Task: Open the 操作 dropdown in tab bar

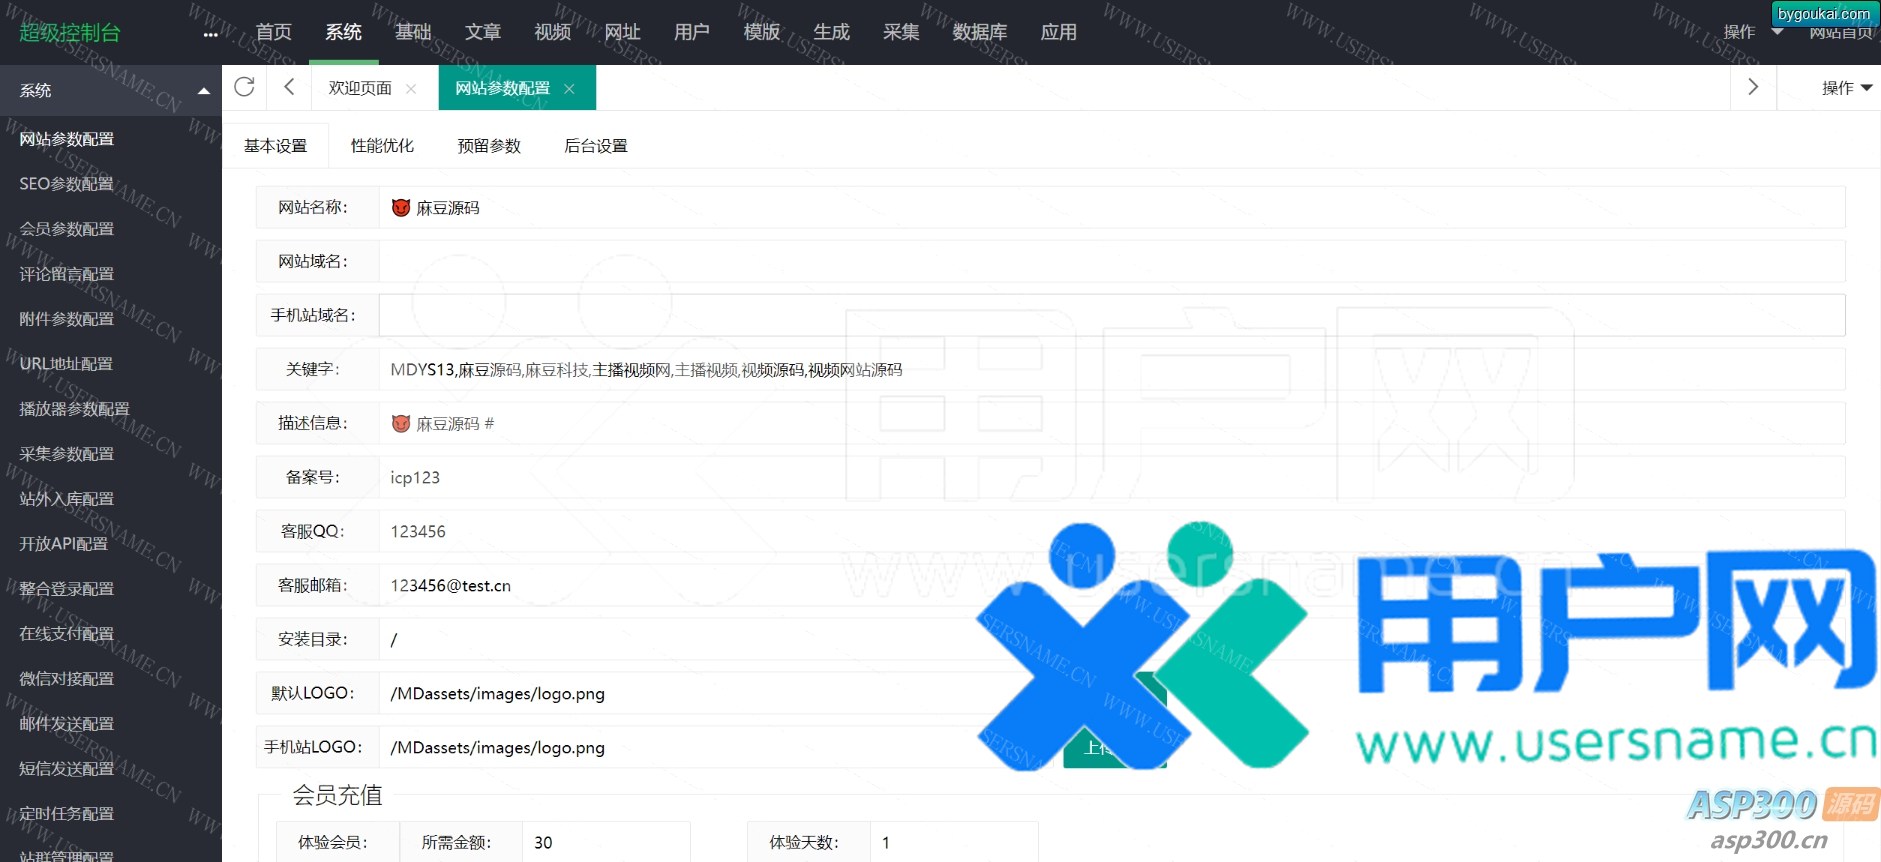Action: point(1846,88)
